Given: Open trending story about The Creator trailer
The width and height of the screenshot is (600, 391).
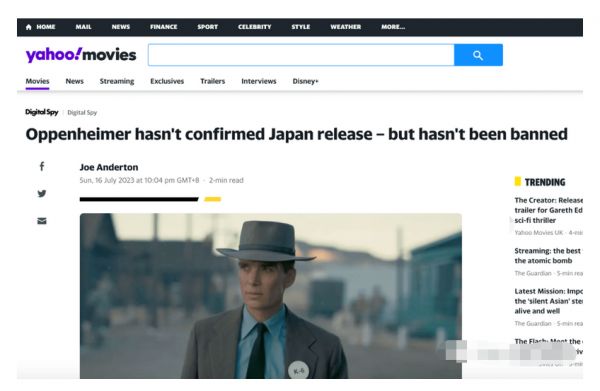Looking at the screenshot, I should (x=548, y=210).
